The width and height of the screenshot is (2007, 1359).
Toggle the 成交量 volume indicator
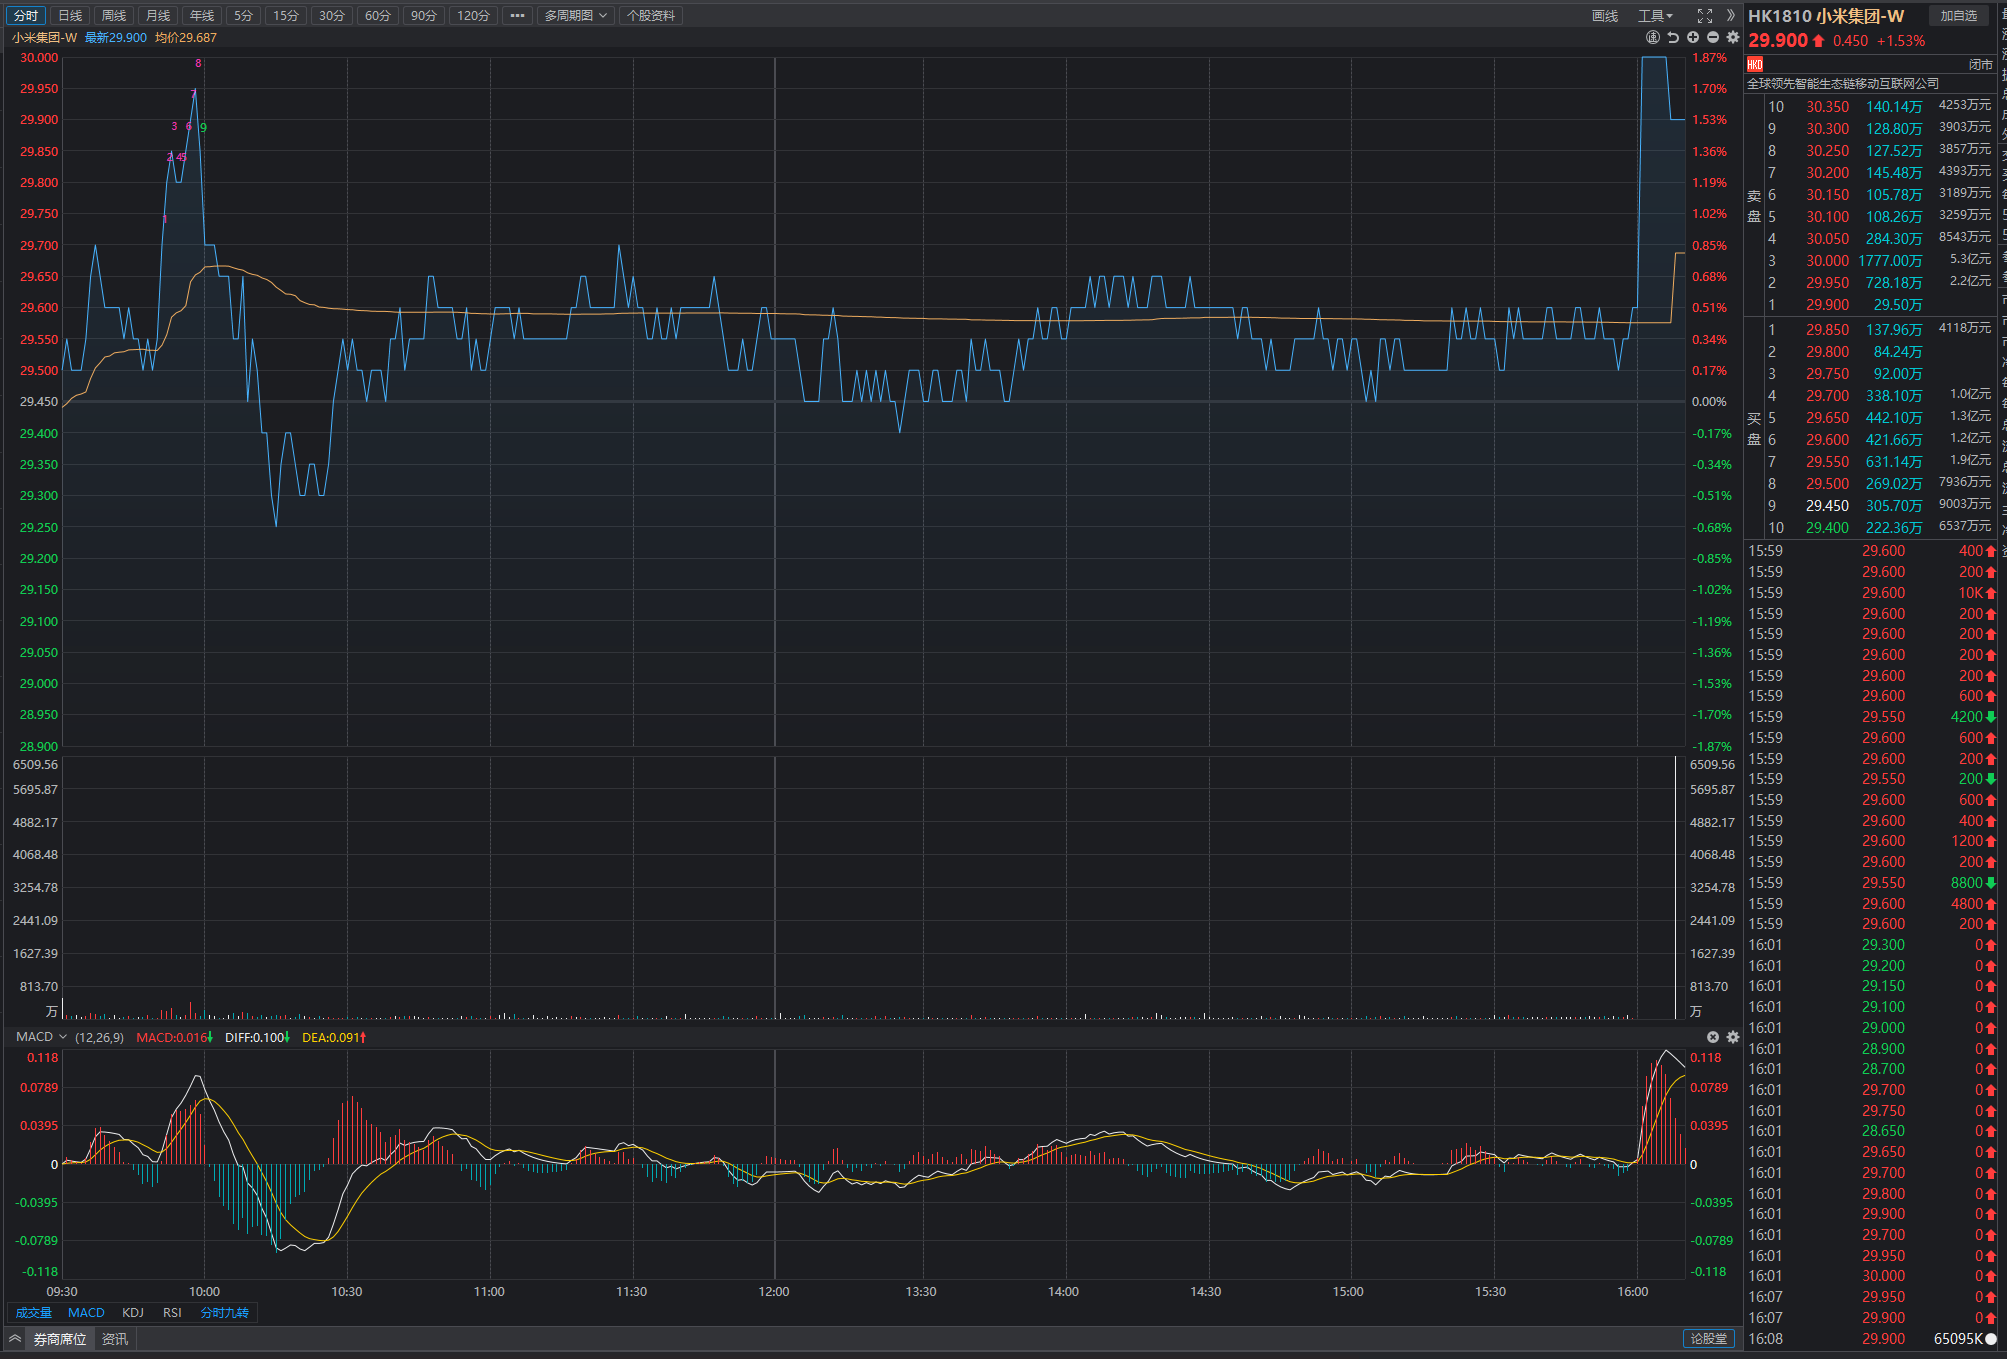point(34,1313)
